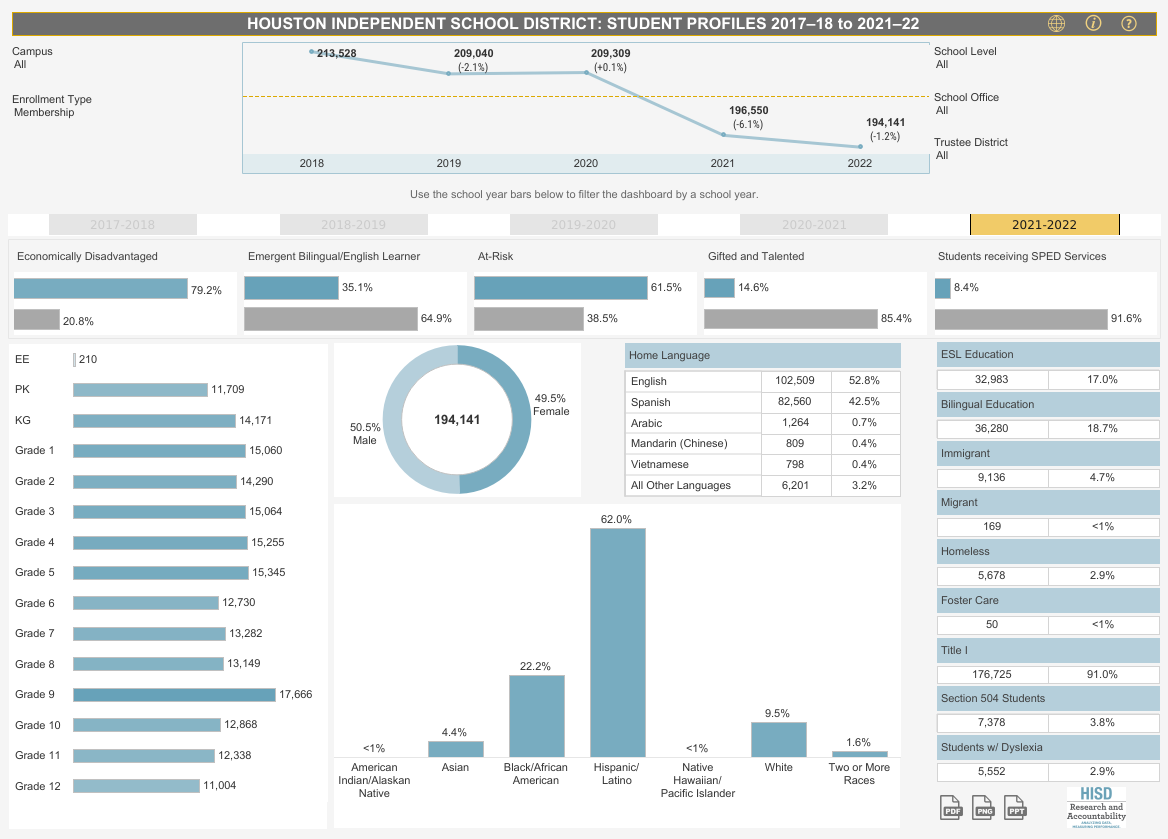Click the Foster Care count 50
The height and width of the screenshot is (839, 1168).
992,624
